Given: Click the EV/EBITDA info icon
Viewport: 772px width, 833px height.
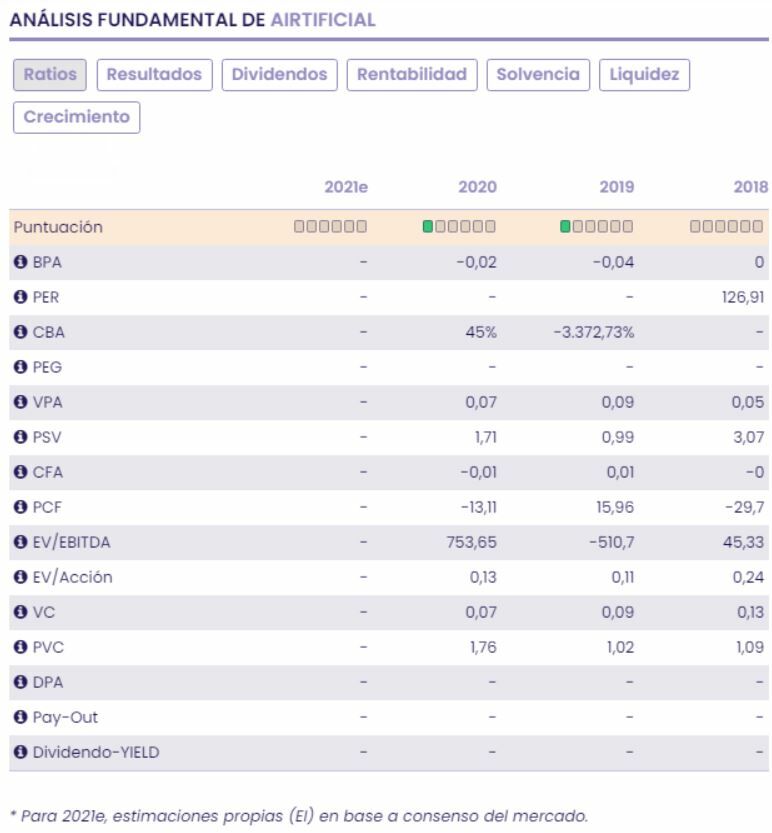Looking at the screenshot, I should pos(20,542).
